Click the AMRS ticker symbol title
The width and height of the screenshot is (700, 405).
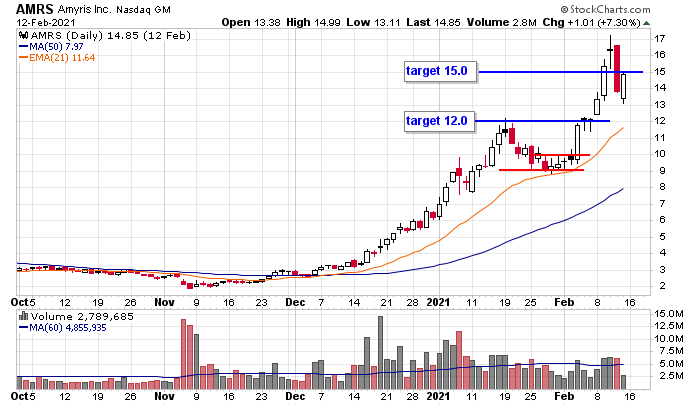[x=35, y=9]
